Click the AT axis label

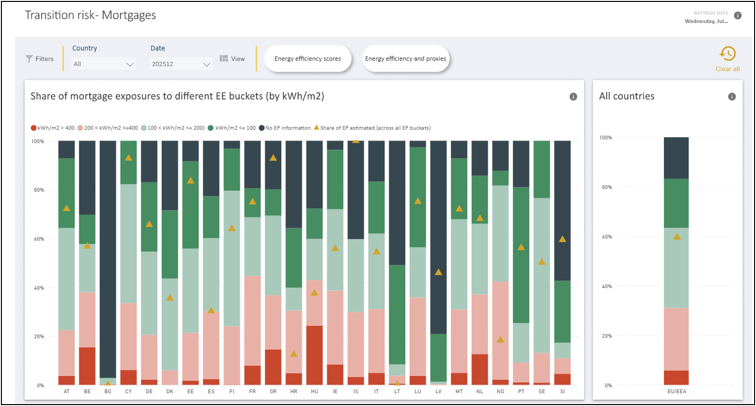(x=67, y=392)
